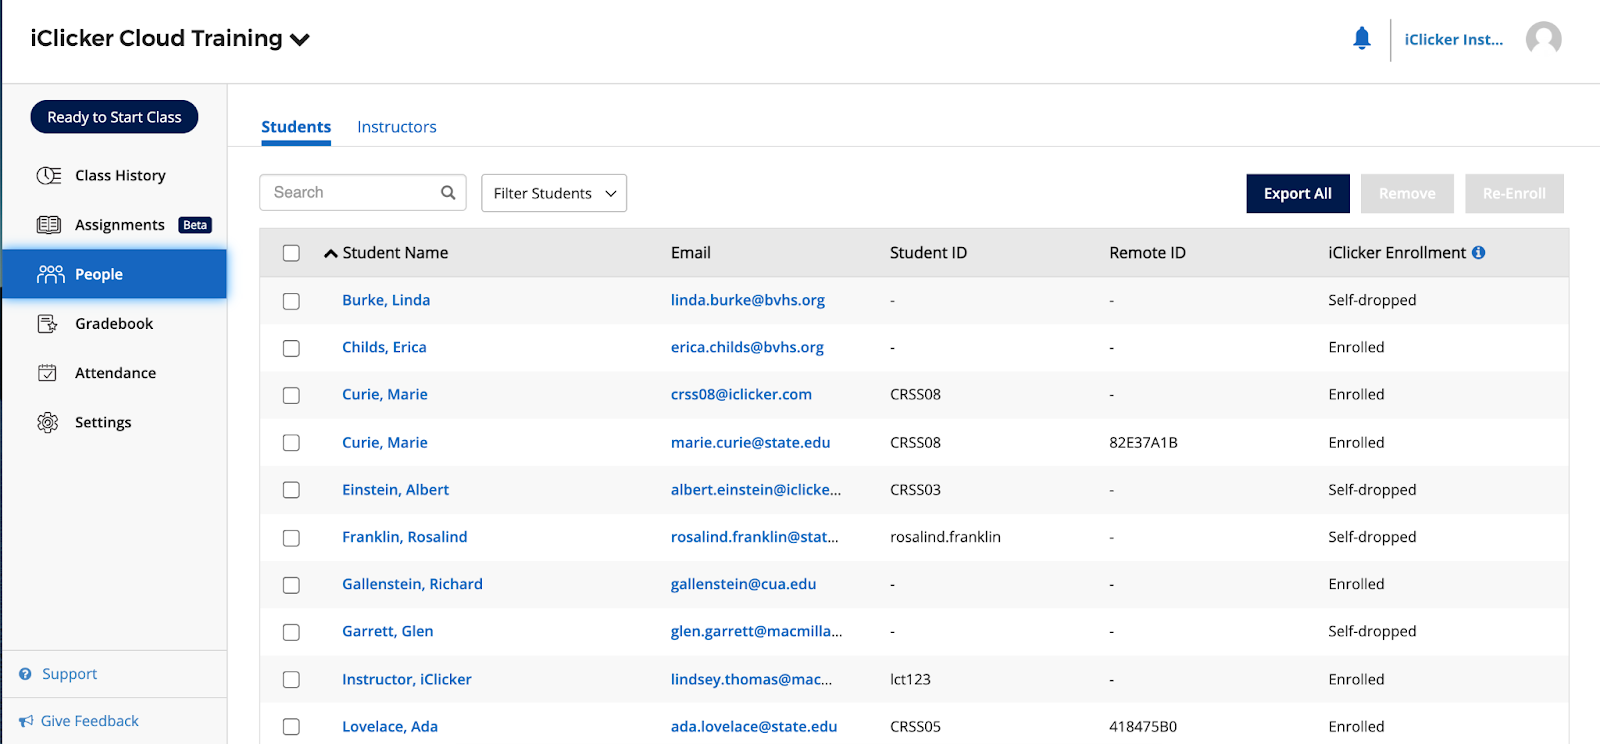This screenshot has width=1600, height=744.
Task: Check the box for Franklin, Rosalind
Action: pyautogui.click(x=291, y=538)
